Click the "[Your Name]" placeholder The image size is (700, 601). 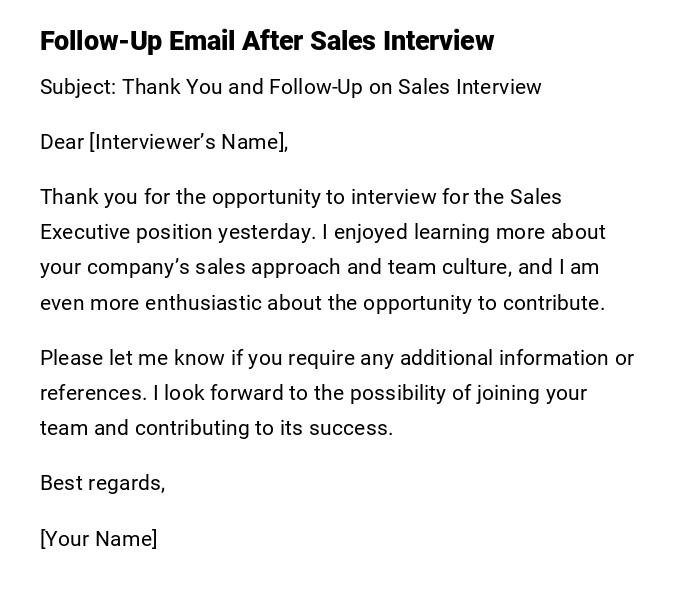coord(99,539)
